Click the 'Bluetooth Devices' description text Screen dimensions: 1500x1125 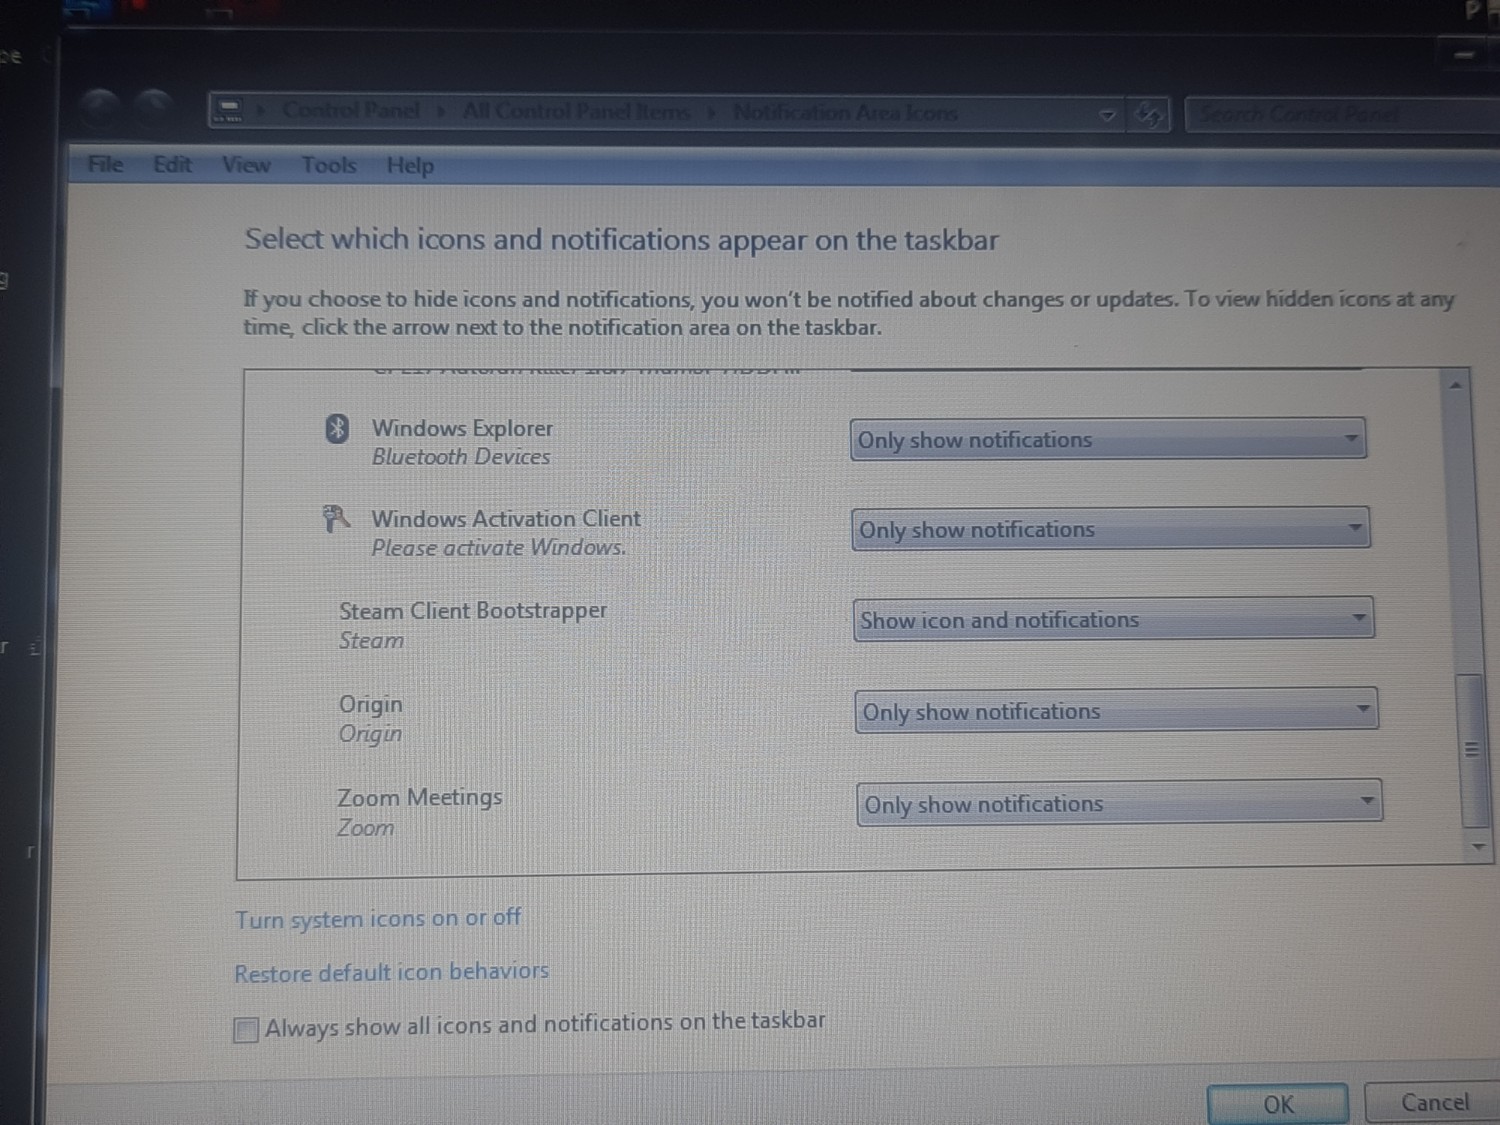461,457
